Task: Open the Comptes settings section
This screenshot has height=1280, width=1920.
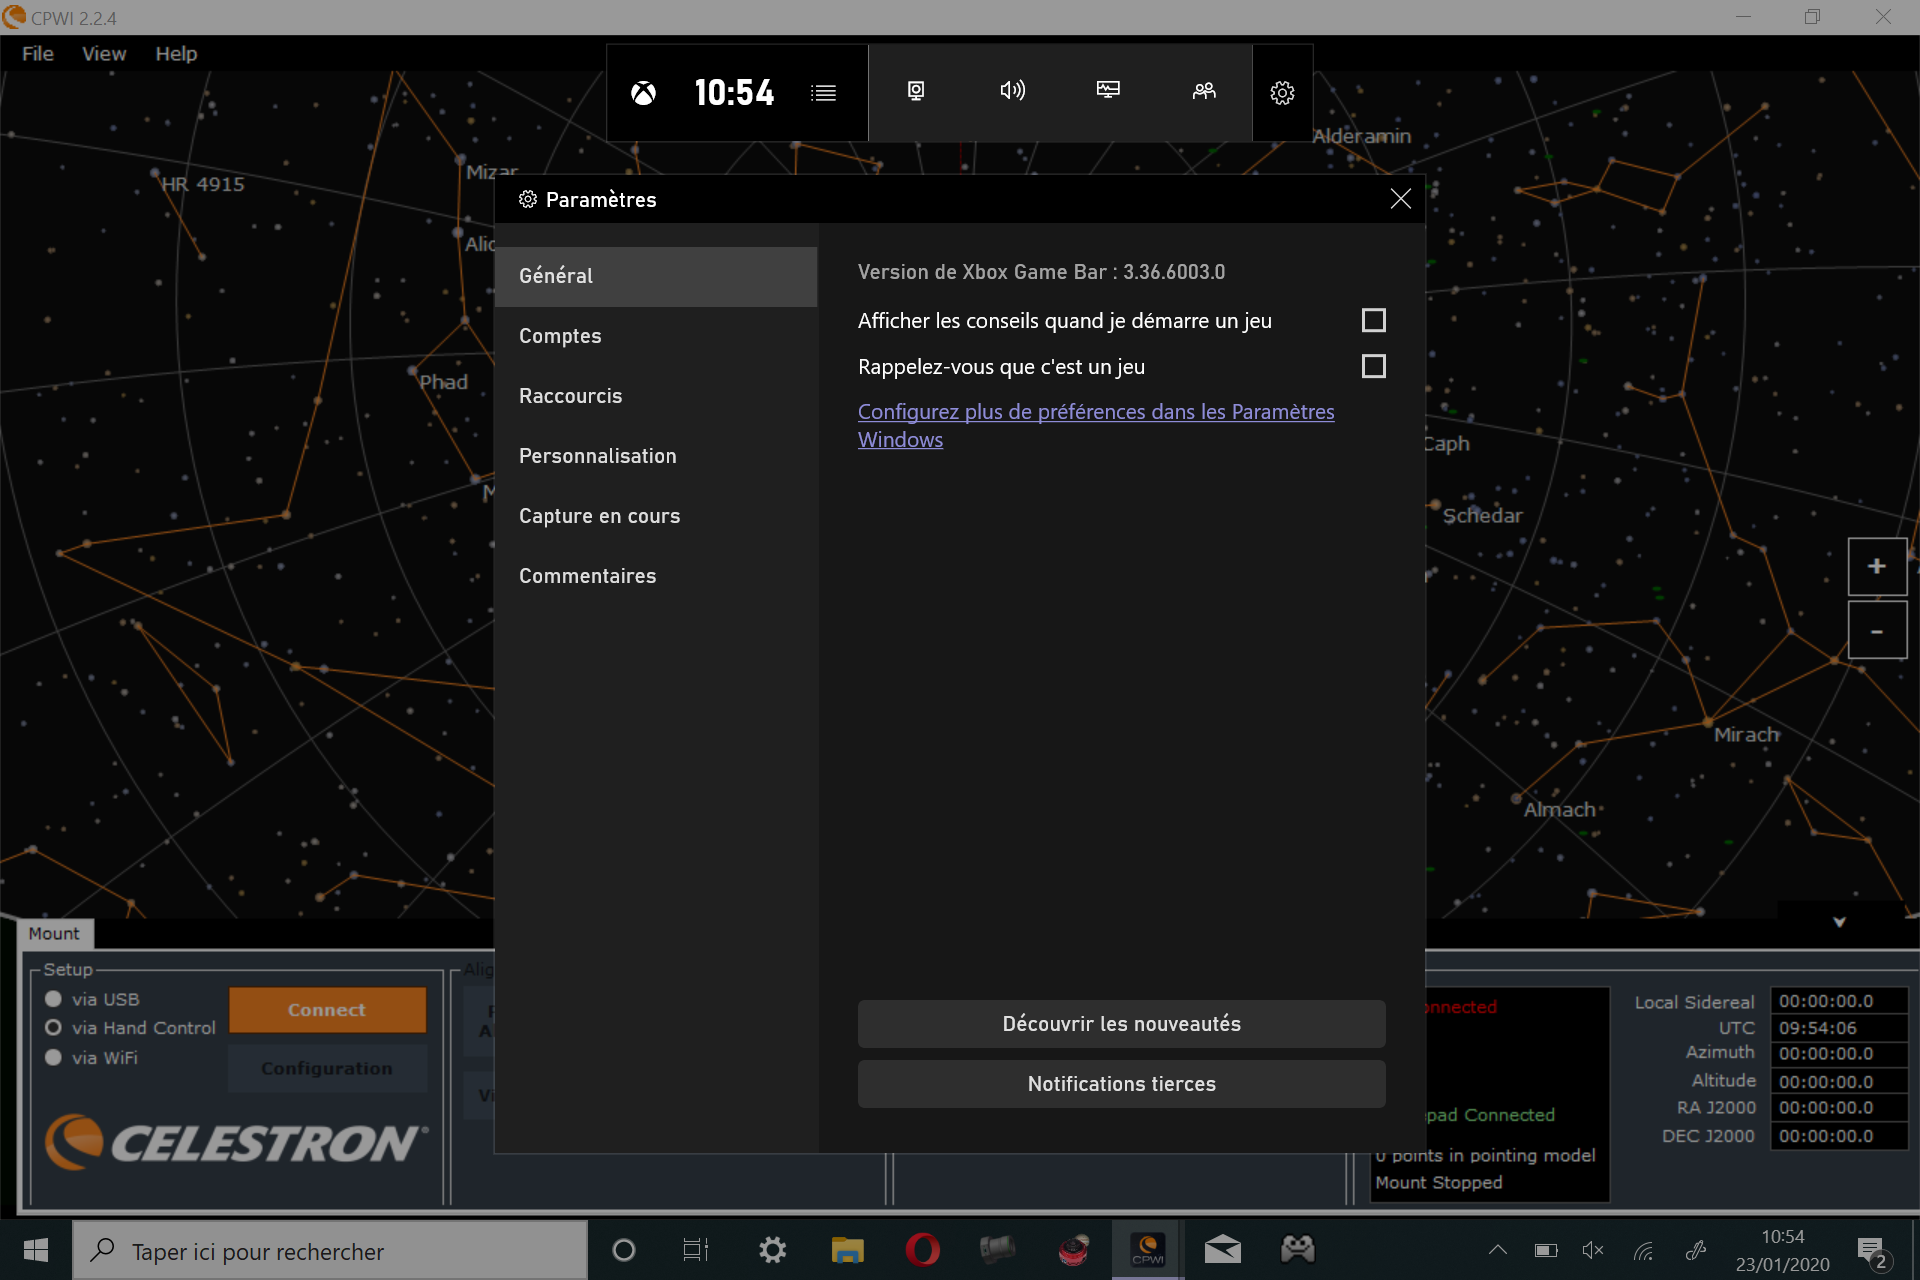Action: tap(656, 336)
